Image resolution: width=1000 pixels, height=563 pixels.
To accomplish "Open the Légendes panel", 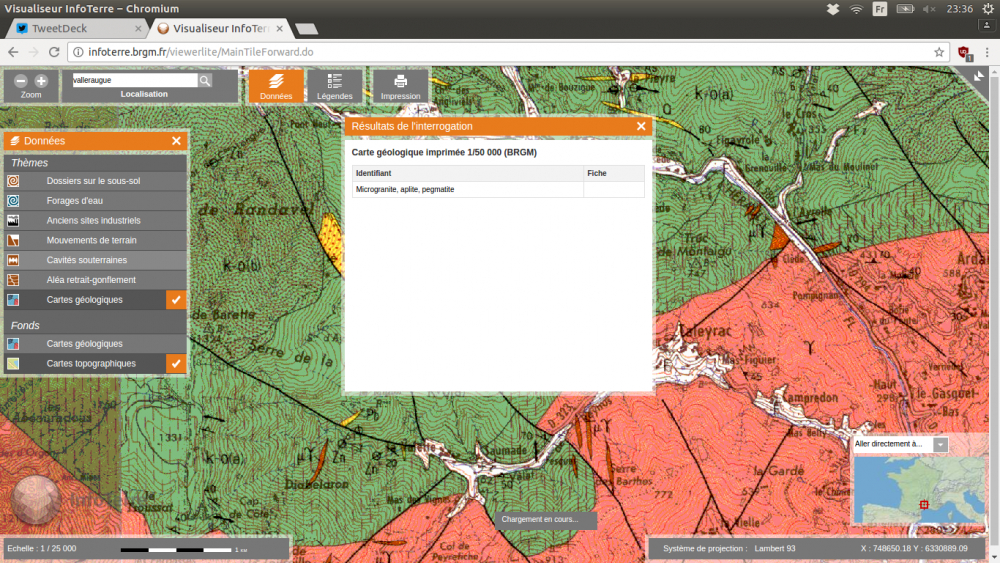I will coord(335,86).
